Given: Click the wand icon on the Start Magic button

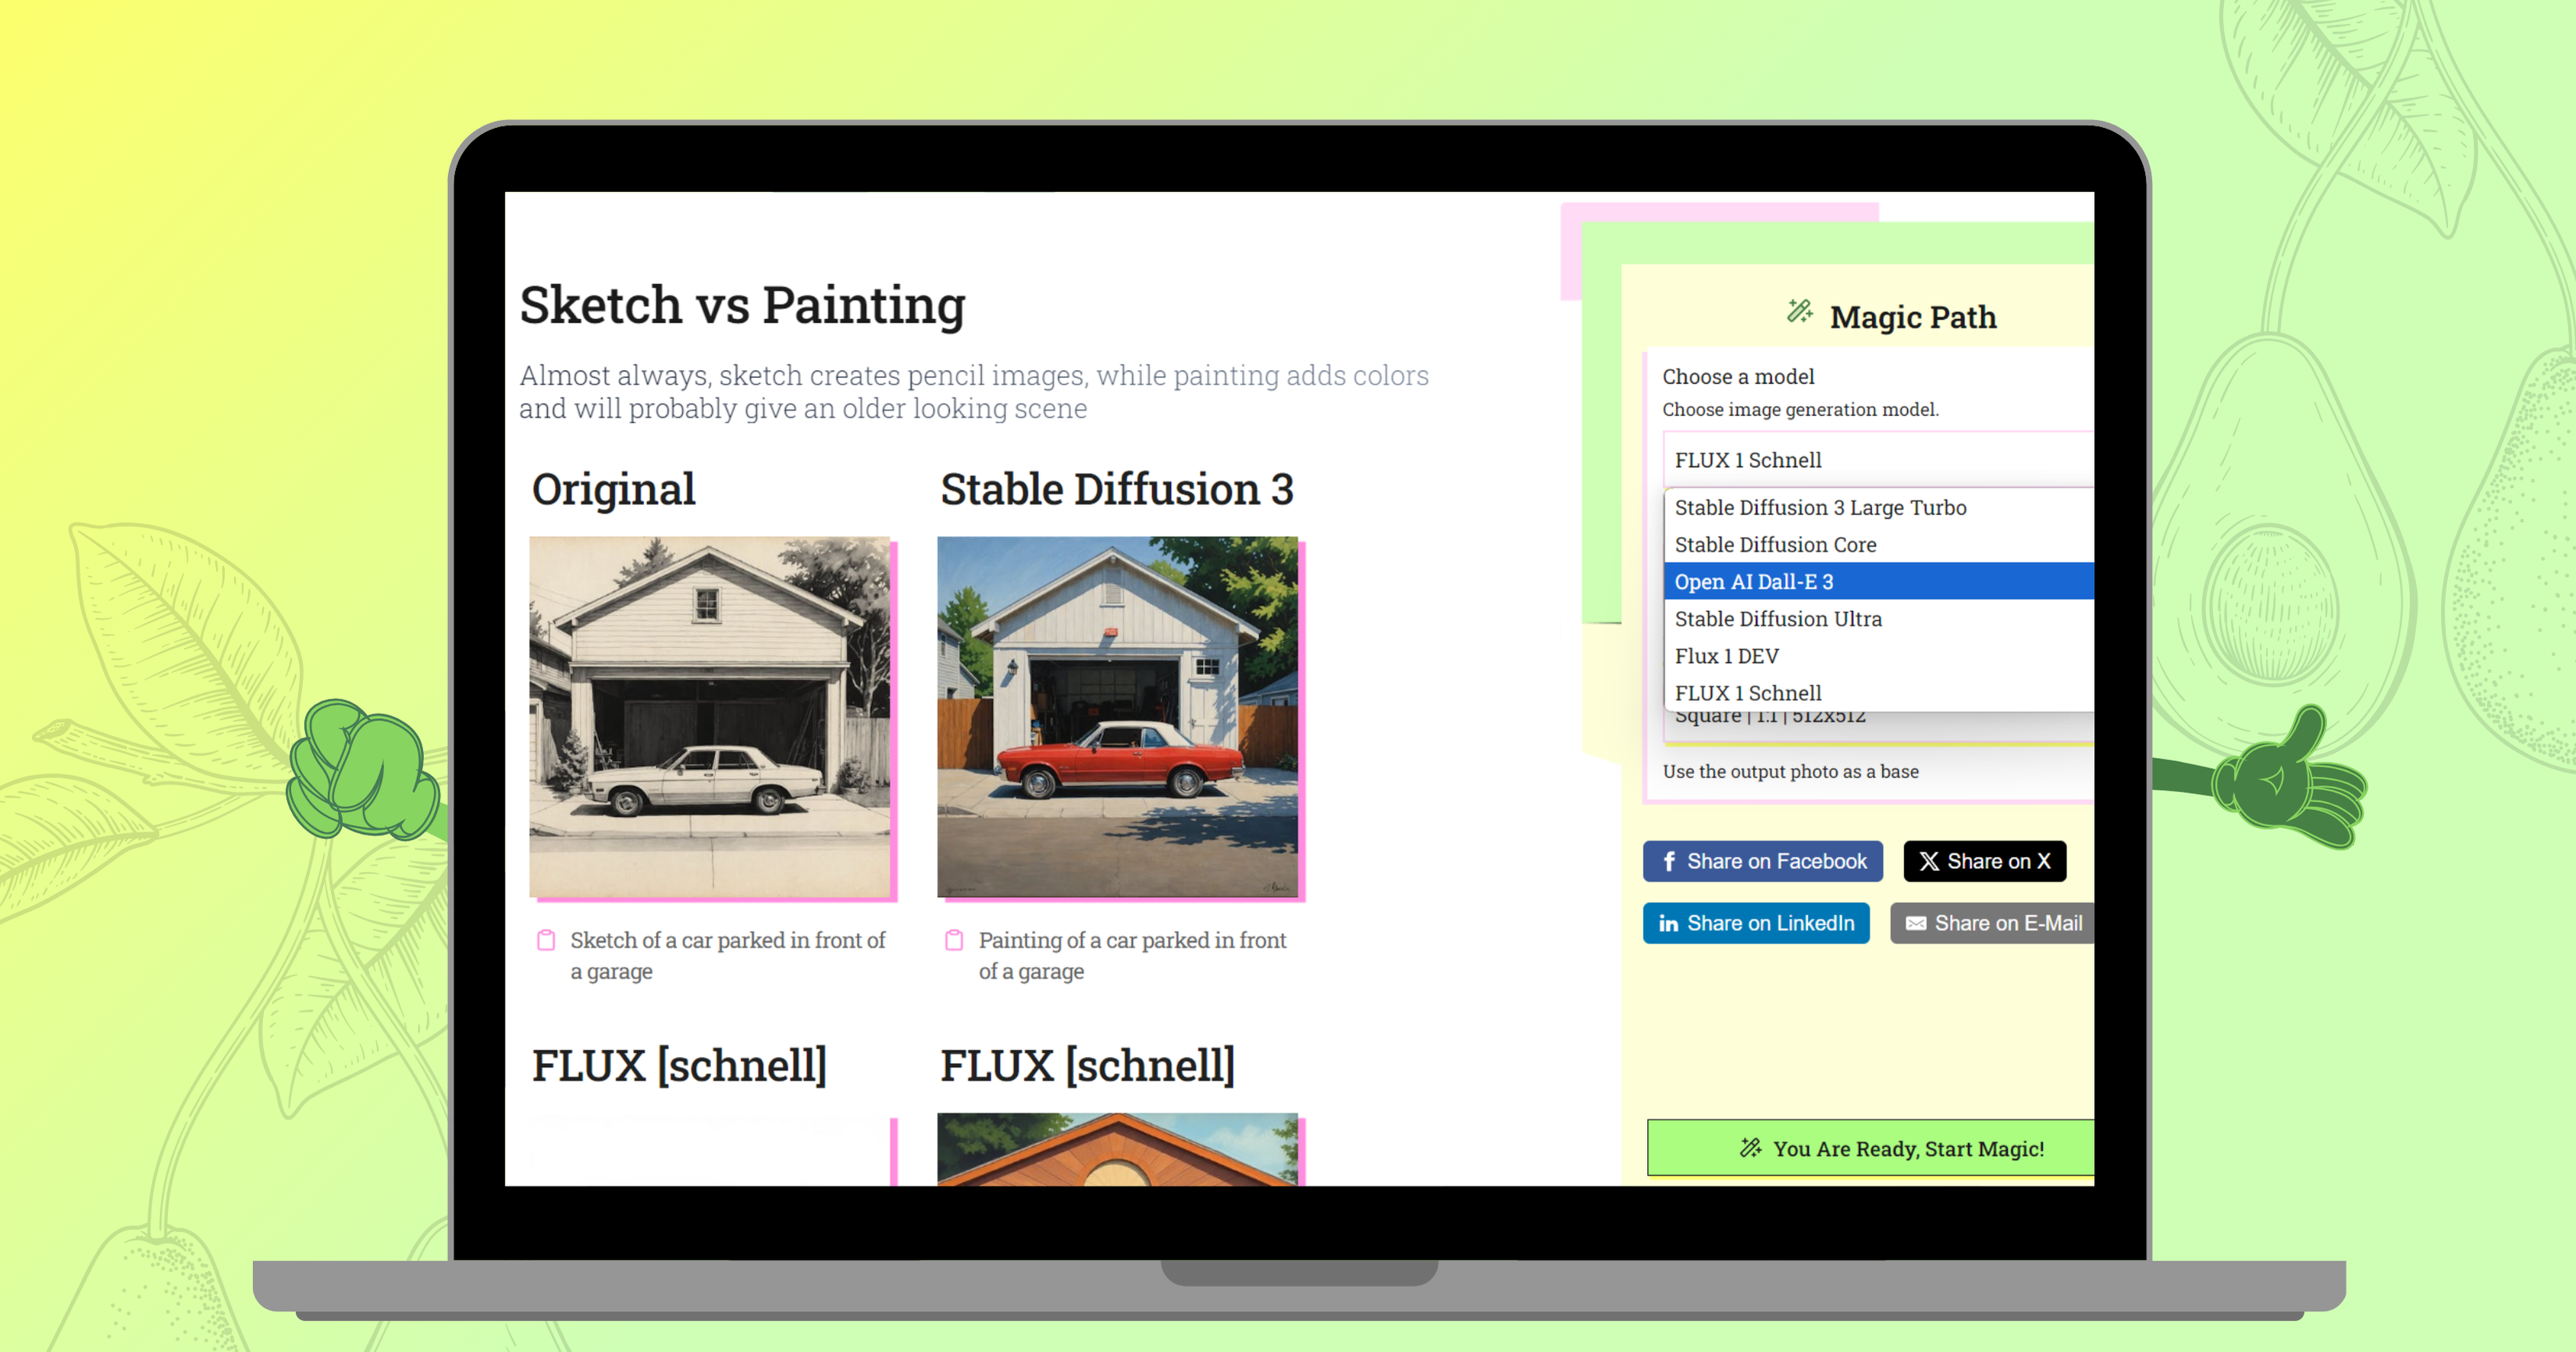Looking at the screenshot, I should (1750, 1148).
